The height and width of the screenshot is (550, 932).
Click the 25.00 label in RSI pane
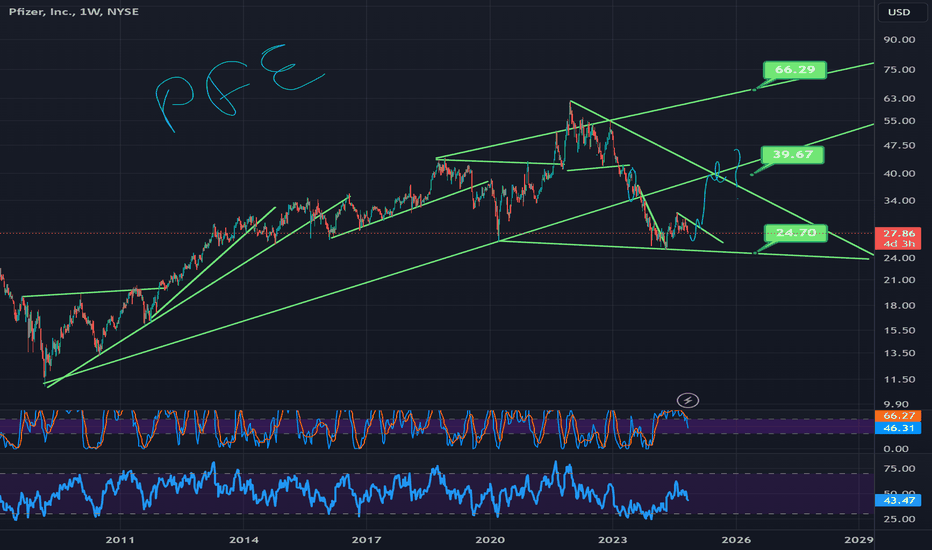click(x=899, y=519)
